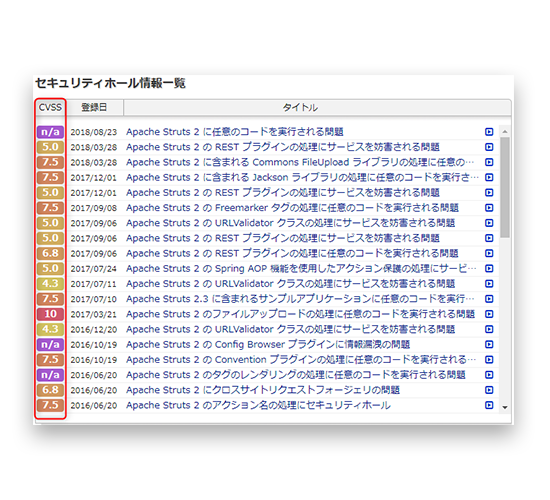This screenshot has width=550, height=500.
Task: Click detail icon for Config Browser plugin row
Action: [x=489, y=345]
